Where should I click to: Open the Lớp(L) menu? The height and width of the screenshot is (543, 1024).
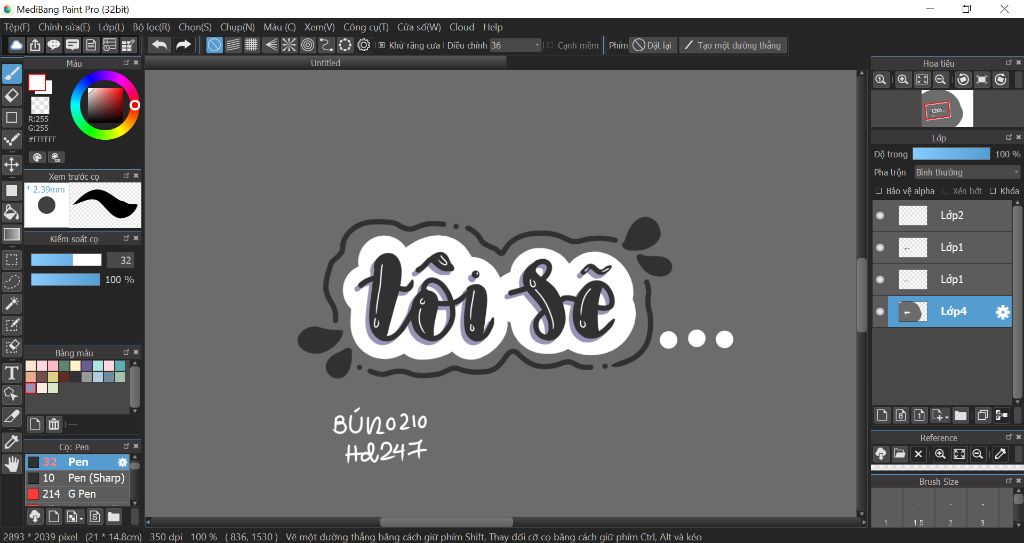click(x=111, y=27)
